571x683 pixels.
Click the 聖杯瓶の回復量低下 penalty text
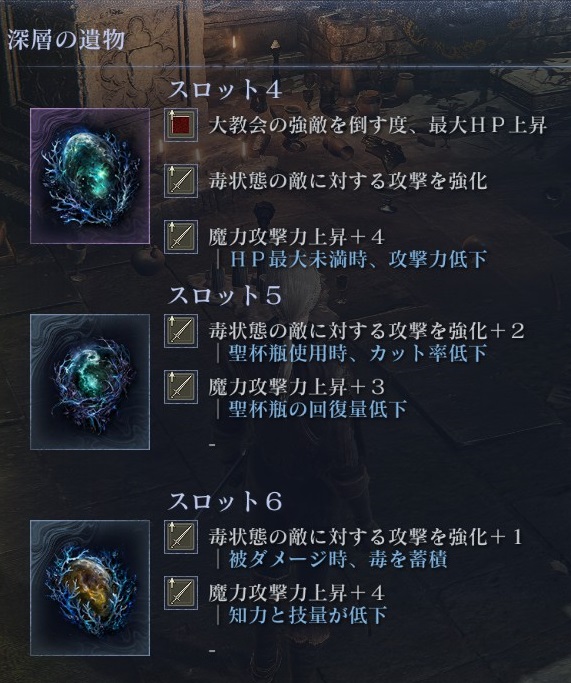pyautogui.click(x=318, y=409)
